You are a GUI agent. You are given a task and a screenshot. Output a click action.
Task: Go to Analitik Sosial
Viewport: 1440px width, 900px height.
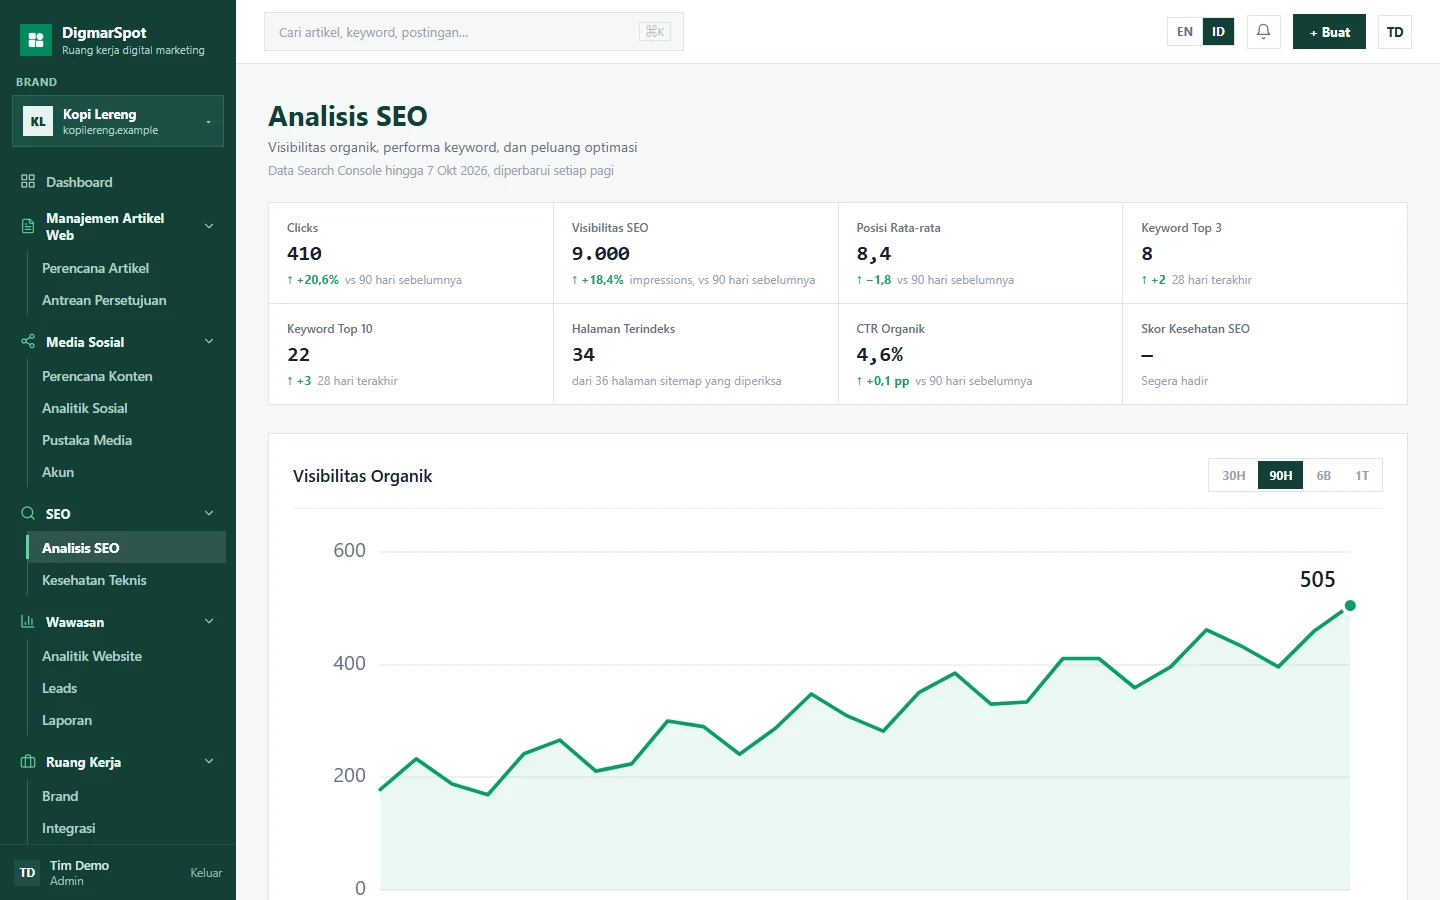[126, 408]
